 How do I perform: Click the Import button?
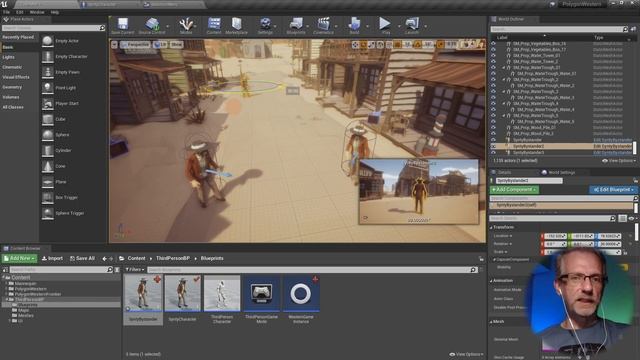coord(52,258)
